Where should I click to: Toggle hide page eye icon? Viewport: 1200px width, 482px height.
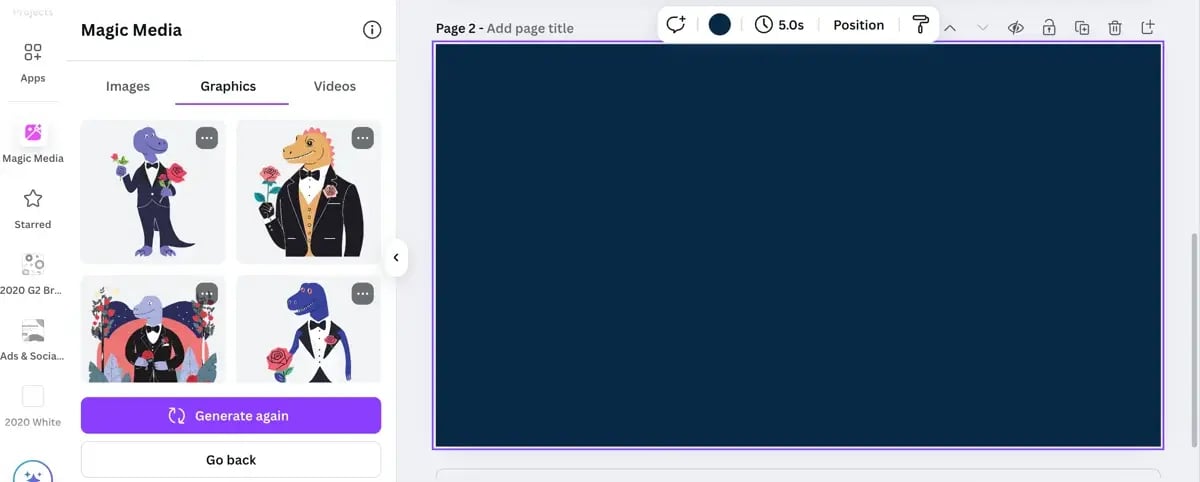pos(1015,28)
